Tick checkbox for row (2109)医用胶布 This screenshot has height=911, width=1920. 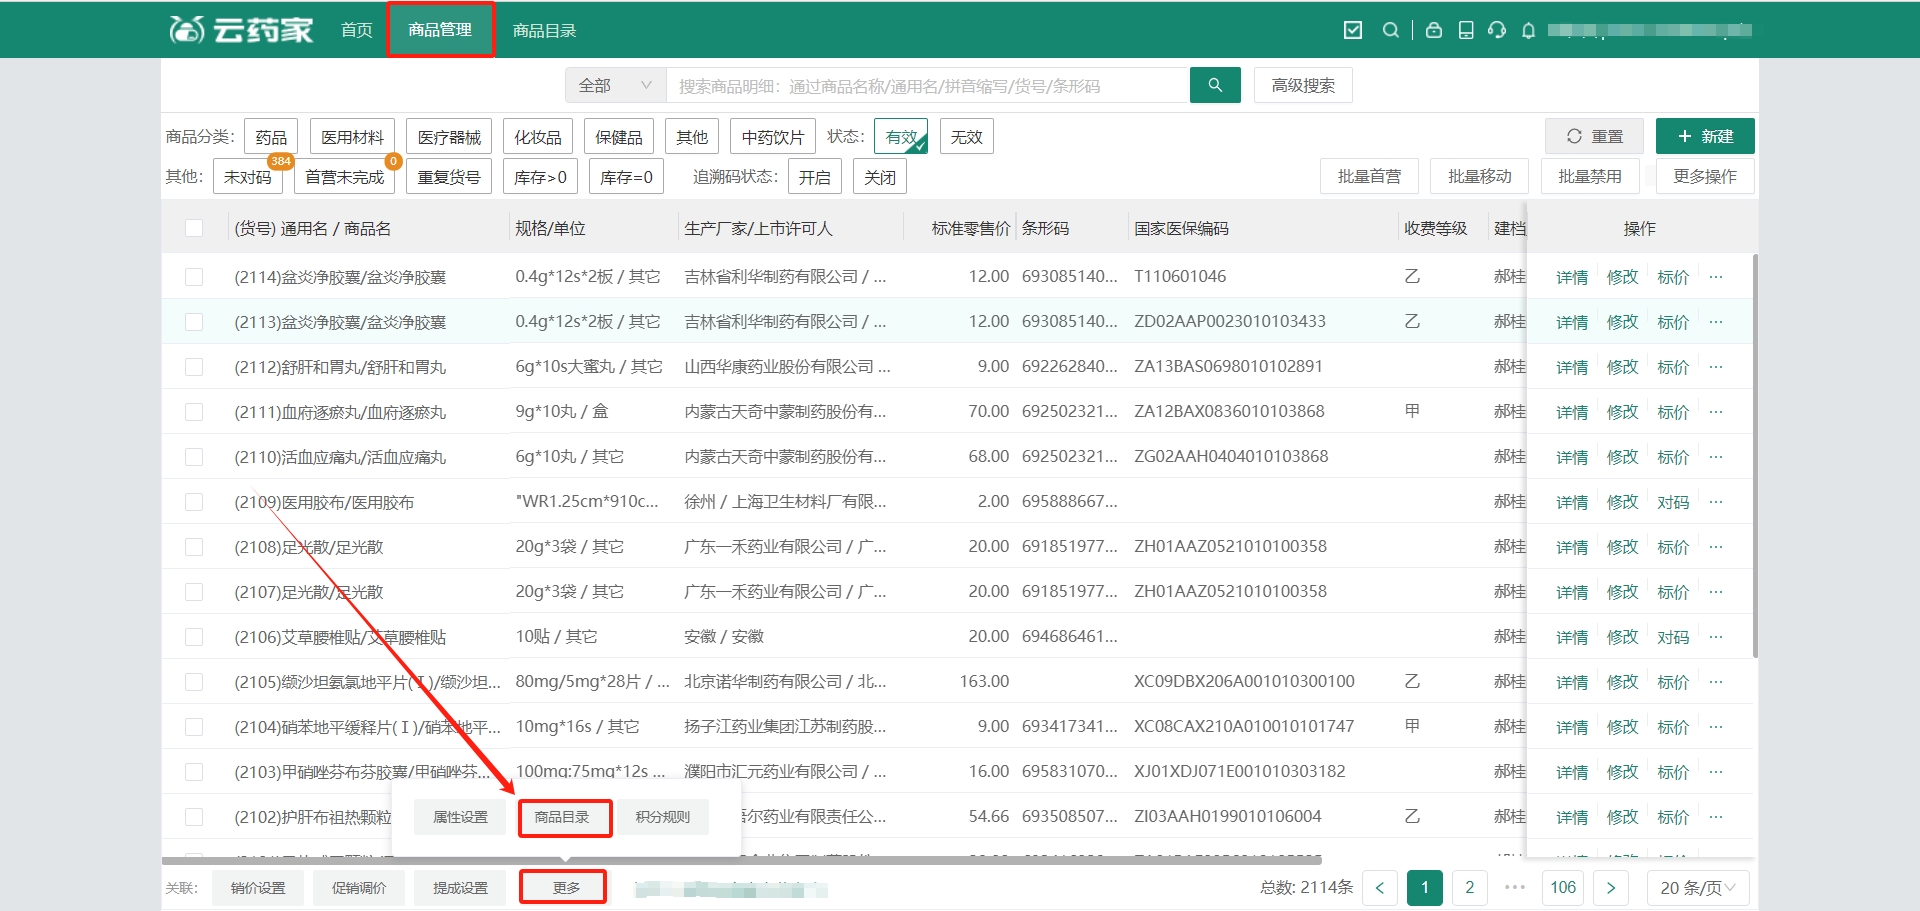click(194, 502)
